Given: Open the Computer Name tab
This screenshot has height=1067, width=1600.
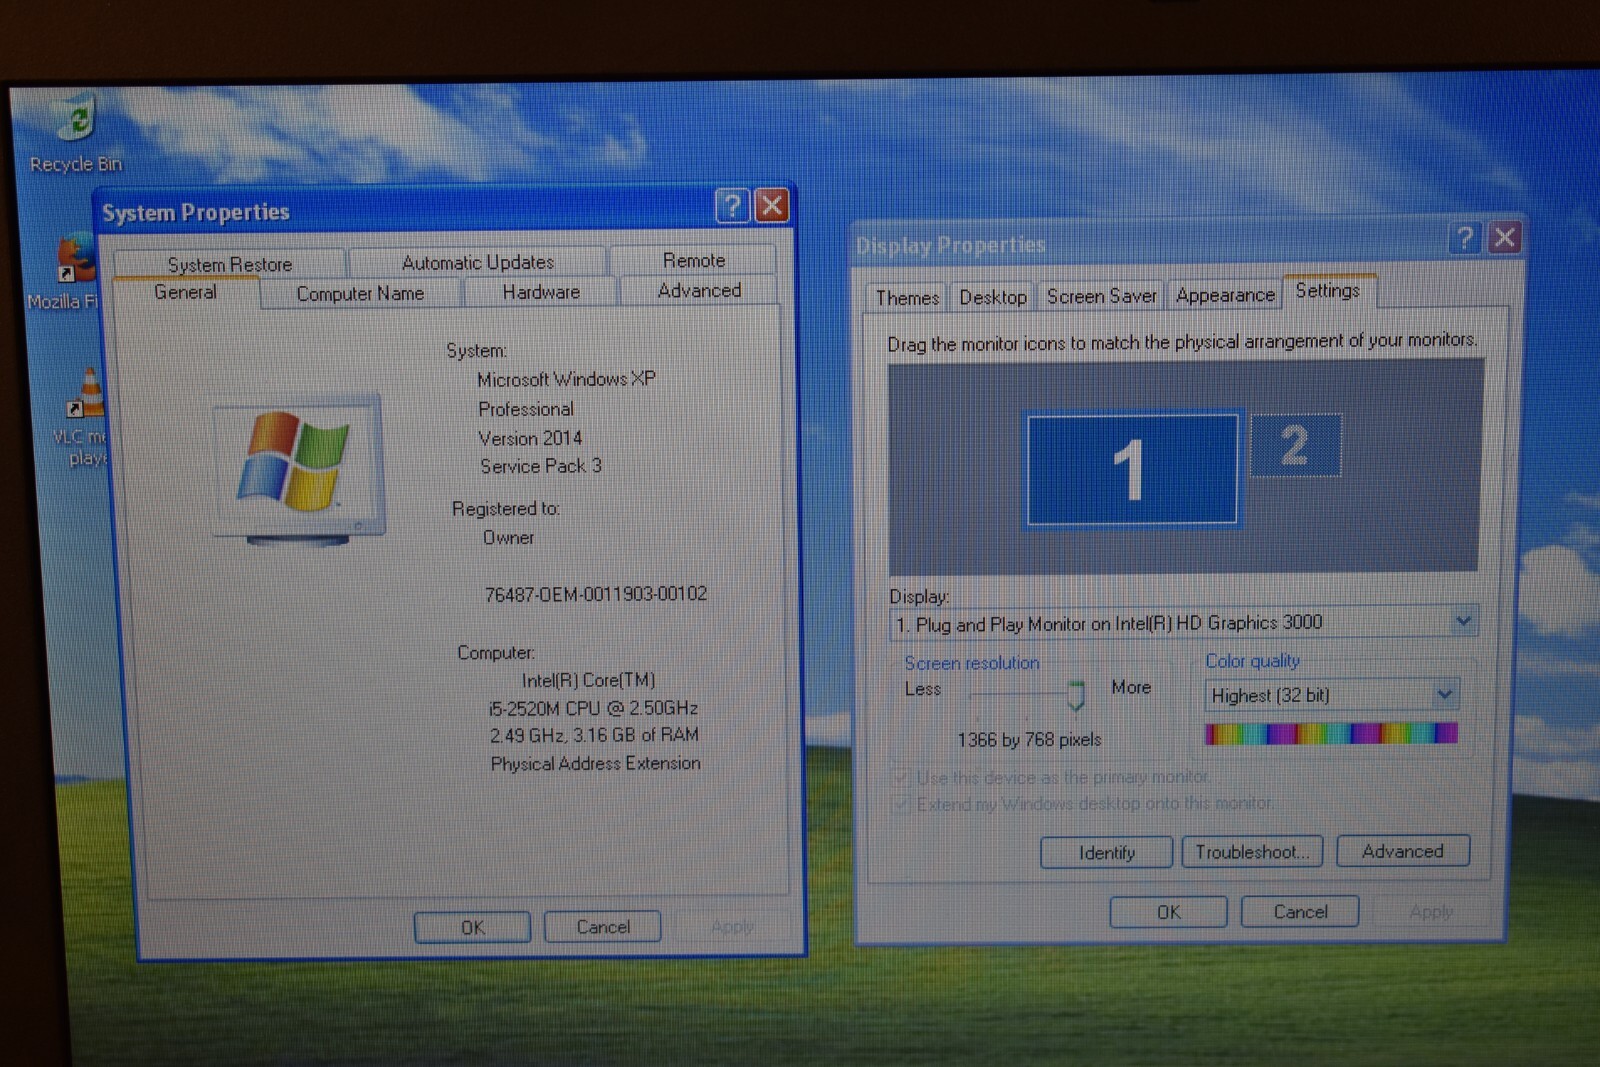Looking at the screenshot, I should (360, 293).
